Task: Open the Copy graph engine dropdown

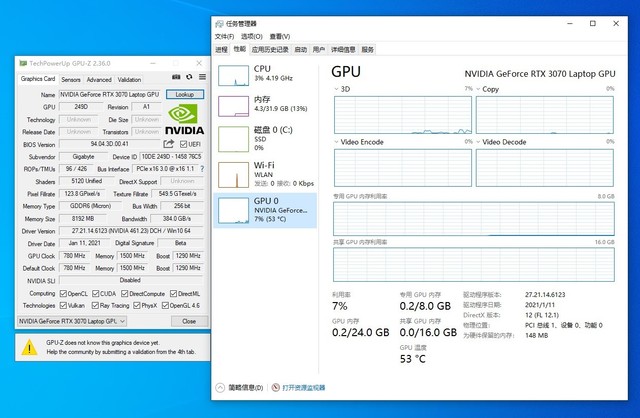Action: tap(478, 89)
